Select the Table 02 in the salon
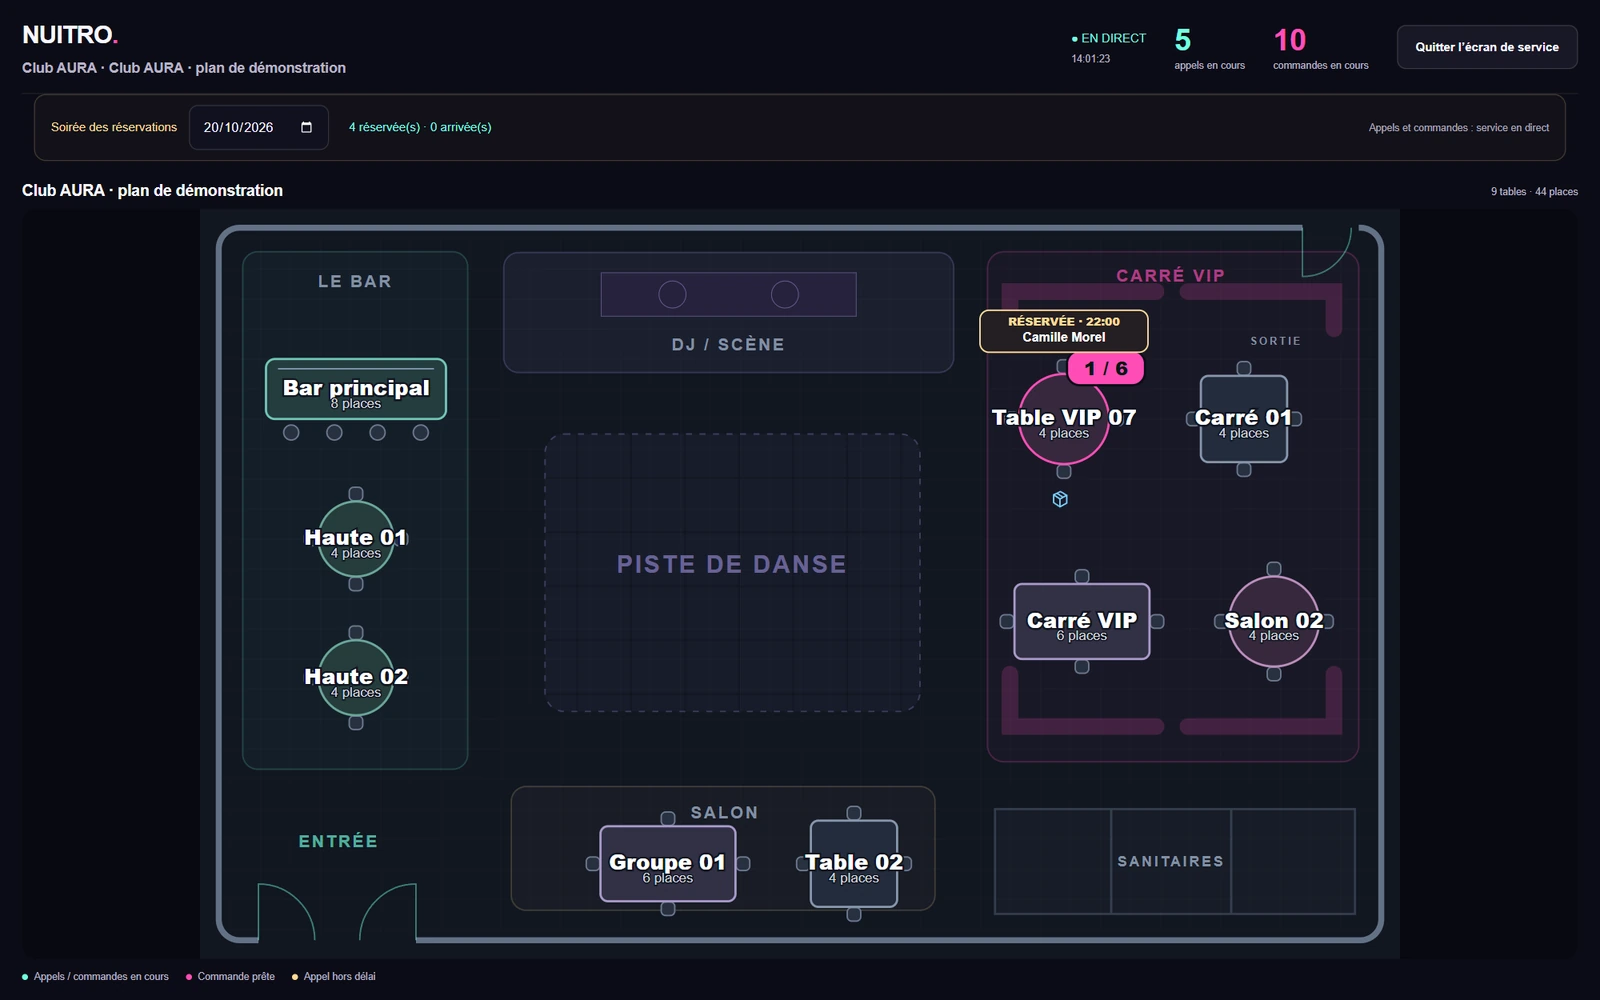 pos(854,864)
